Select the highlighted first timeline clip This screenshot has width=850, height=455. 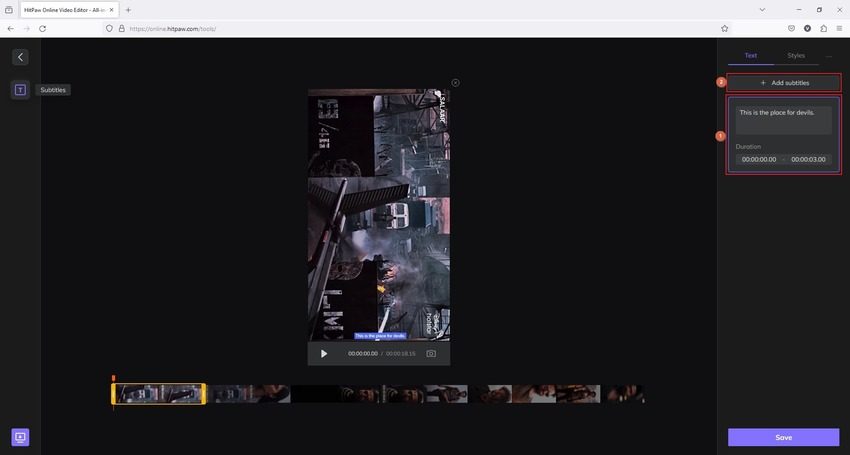click(x=159, y=394)
